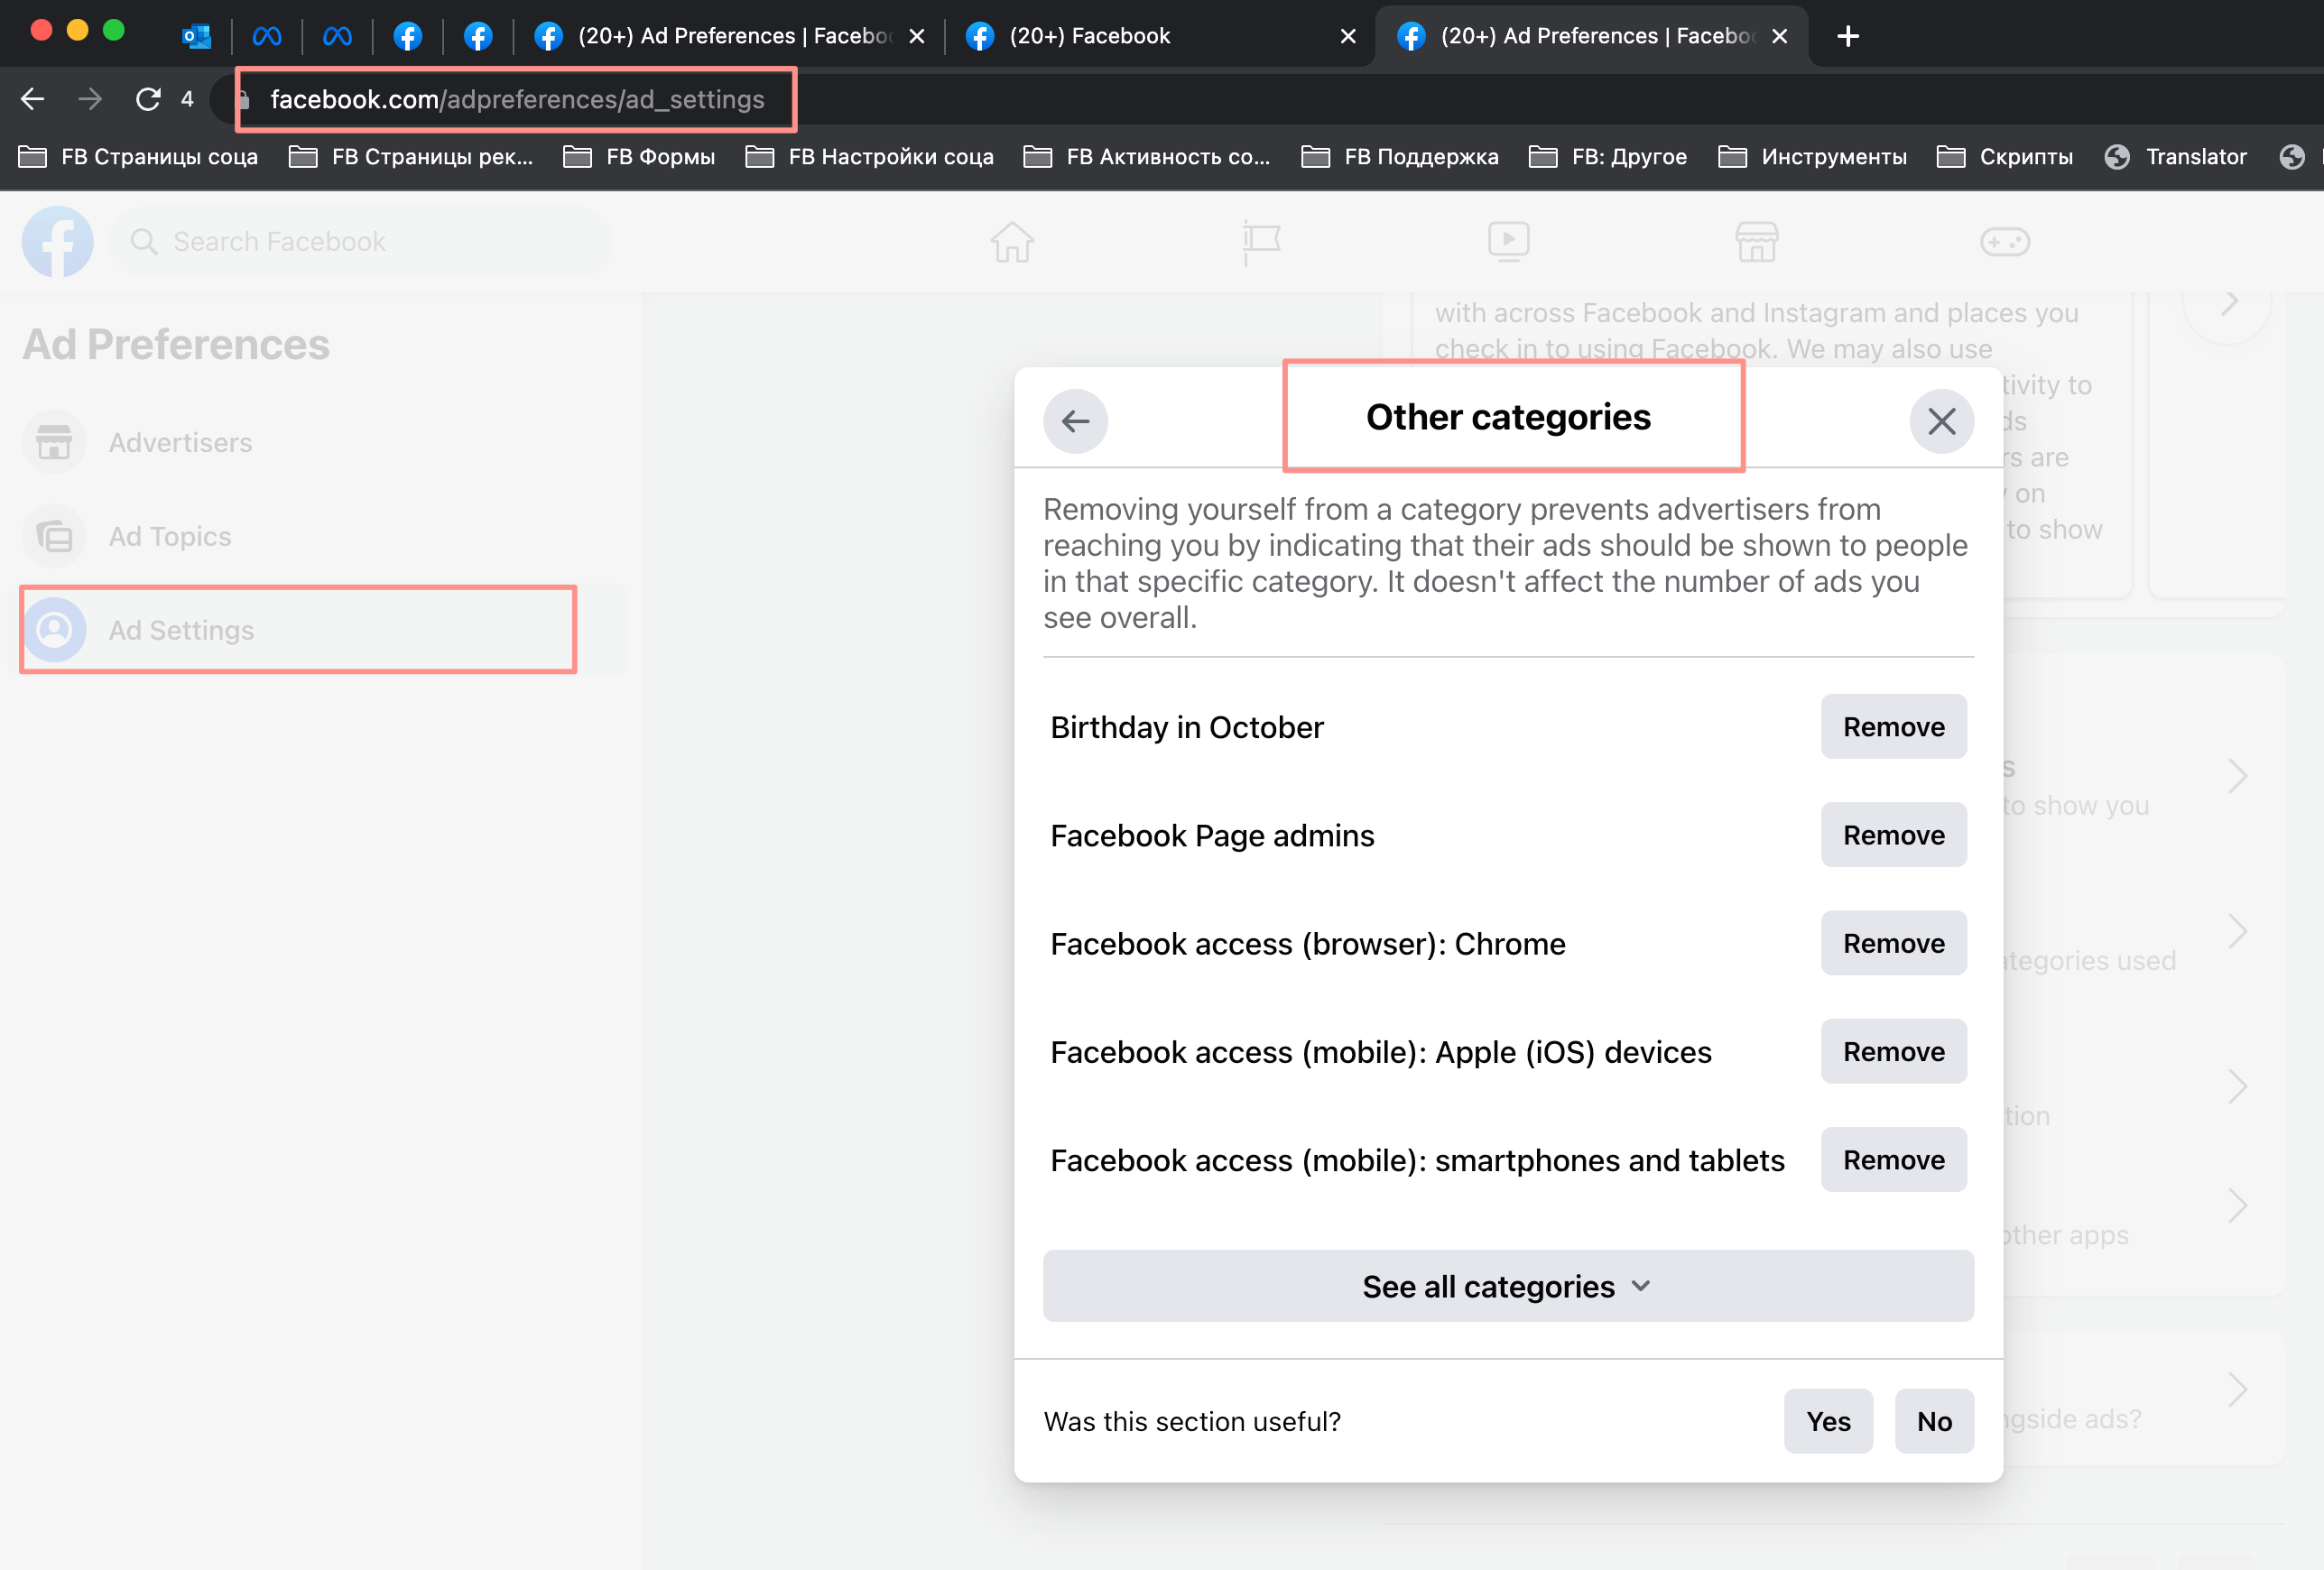Open Gaming controller icon
Image resolution: width=2324 pixels, height=1570 pixels.
coord(2004,241)
